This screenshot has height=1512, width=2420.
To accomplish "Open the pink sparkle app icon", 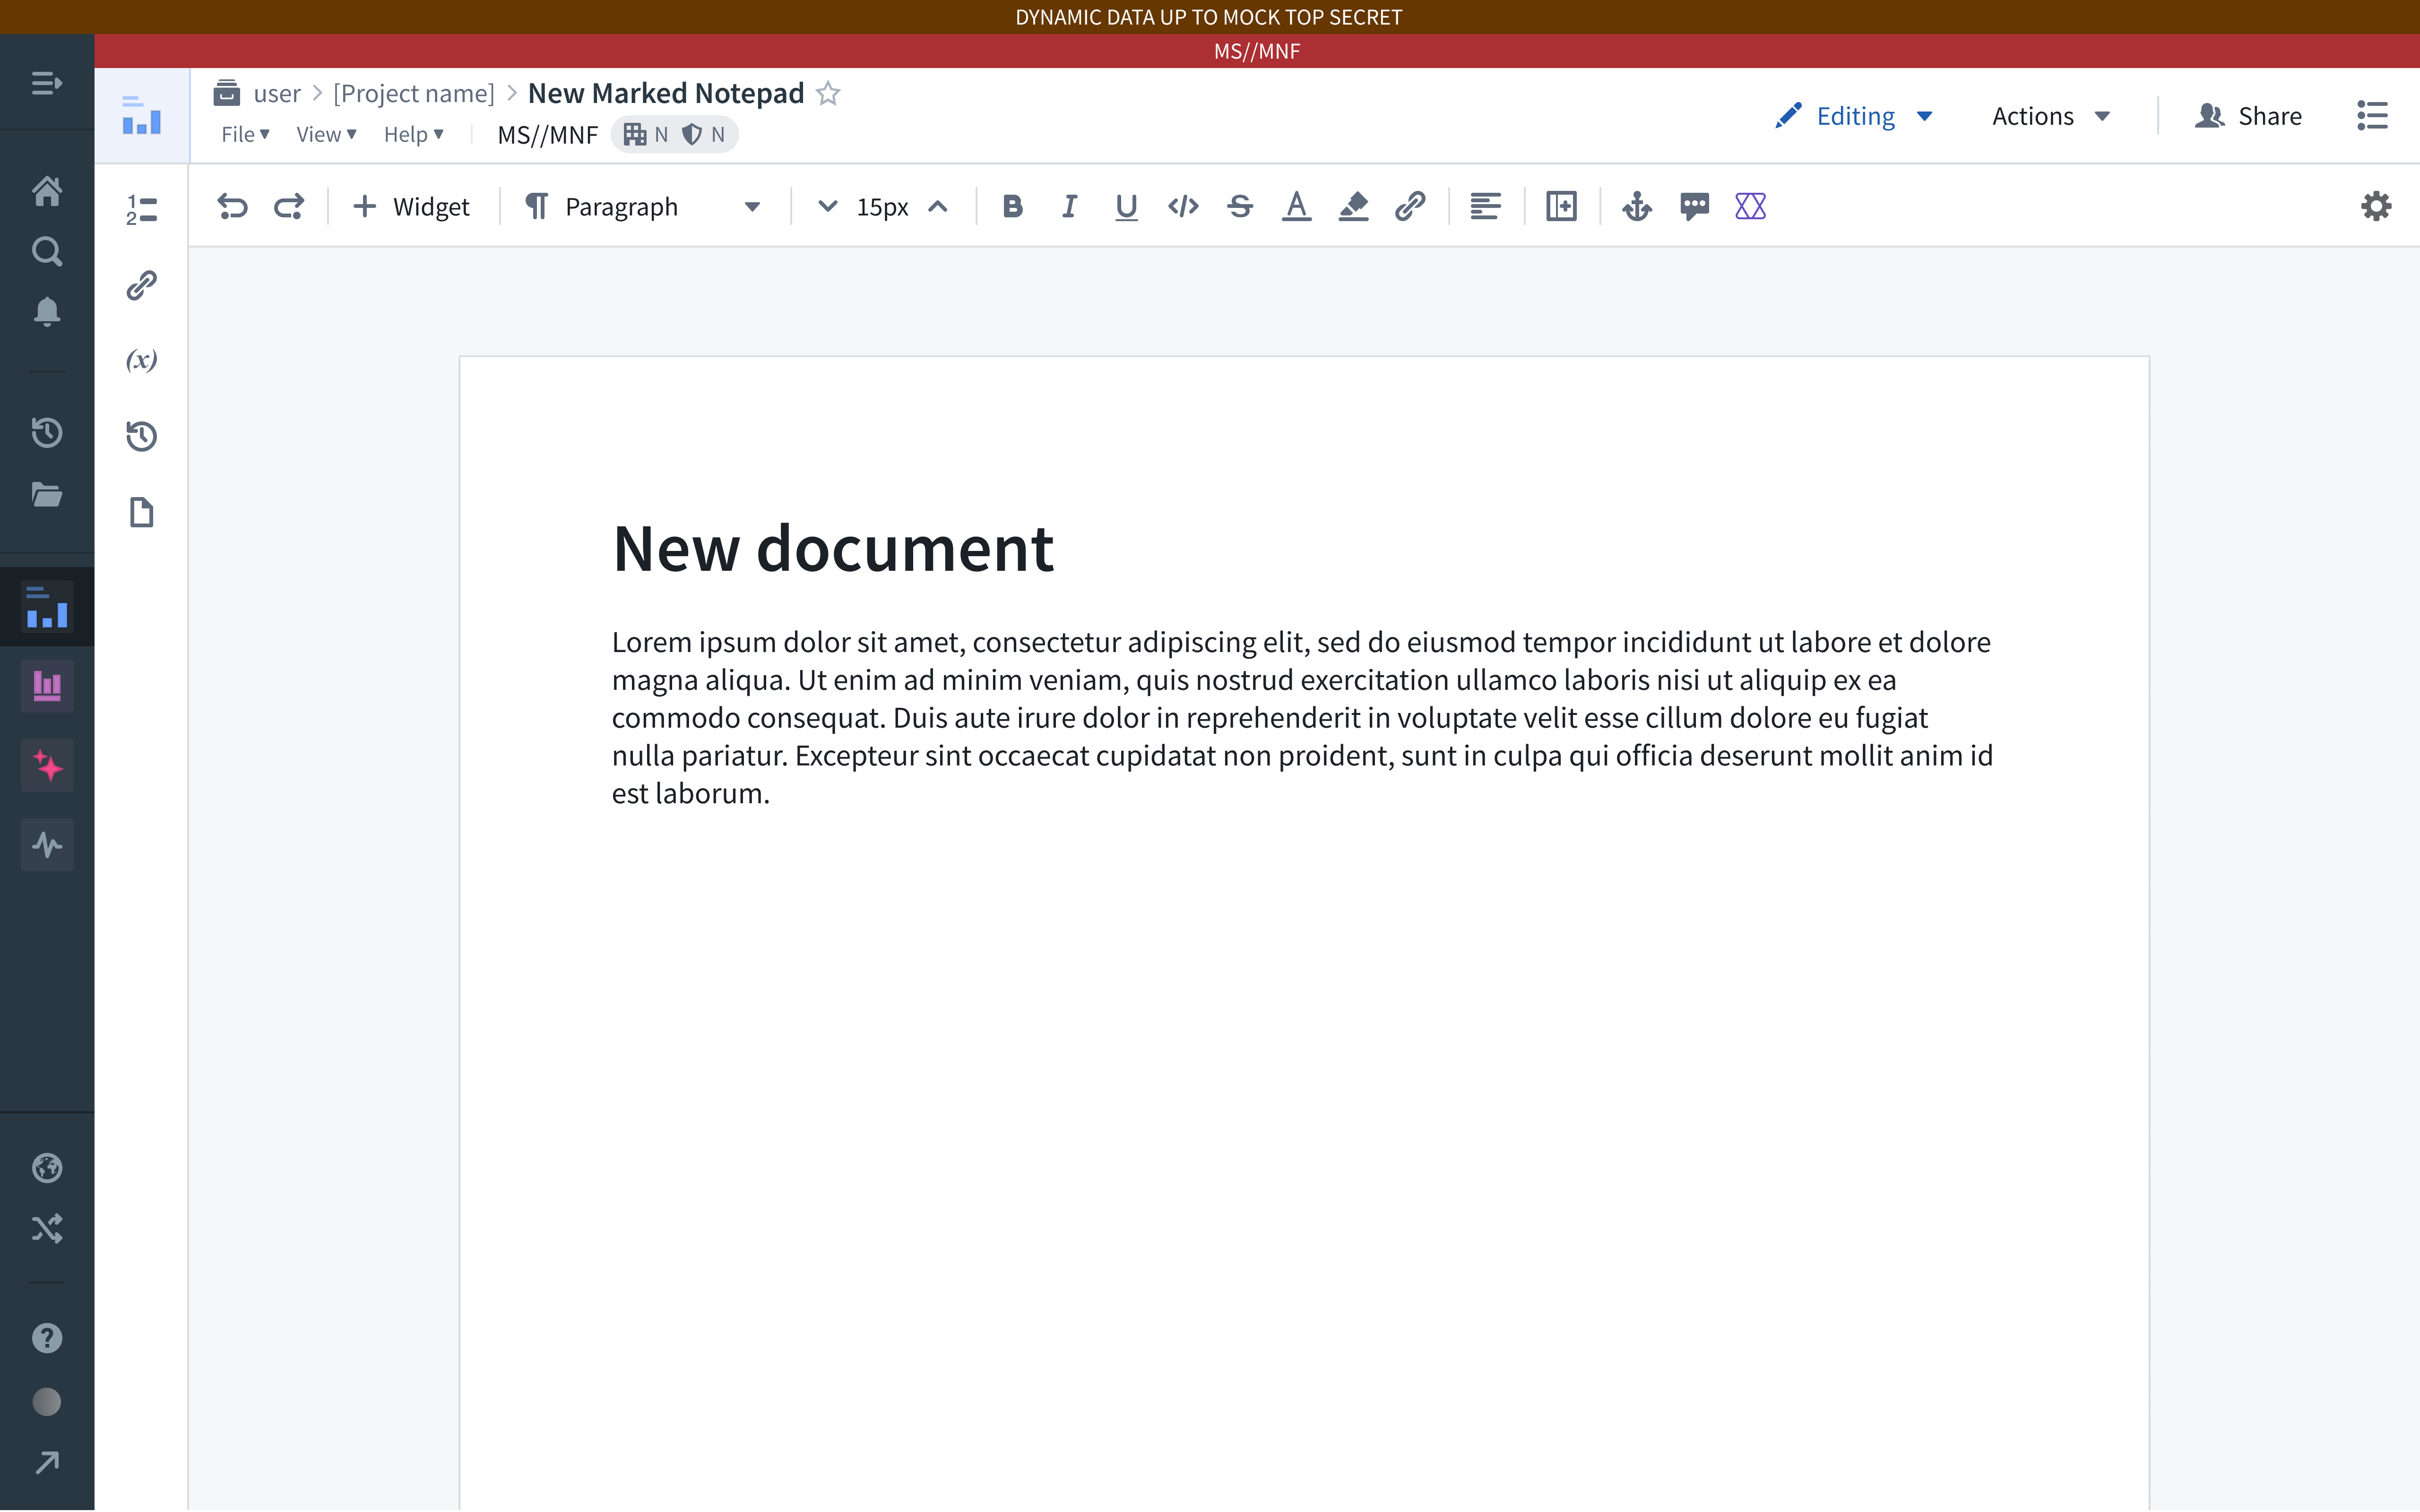I will [47, 766].
